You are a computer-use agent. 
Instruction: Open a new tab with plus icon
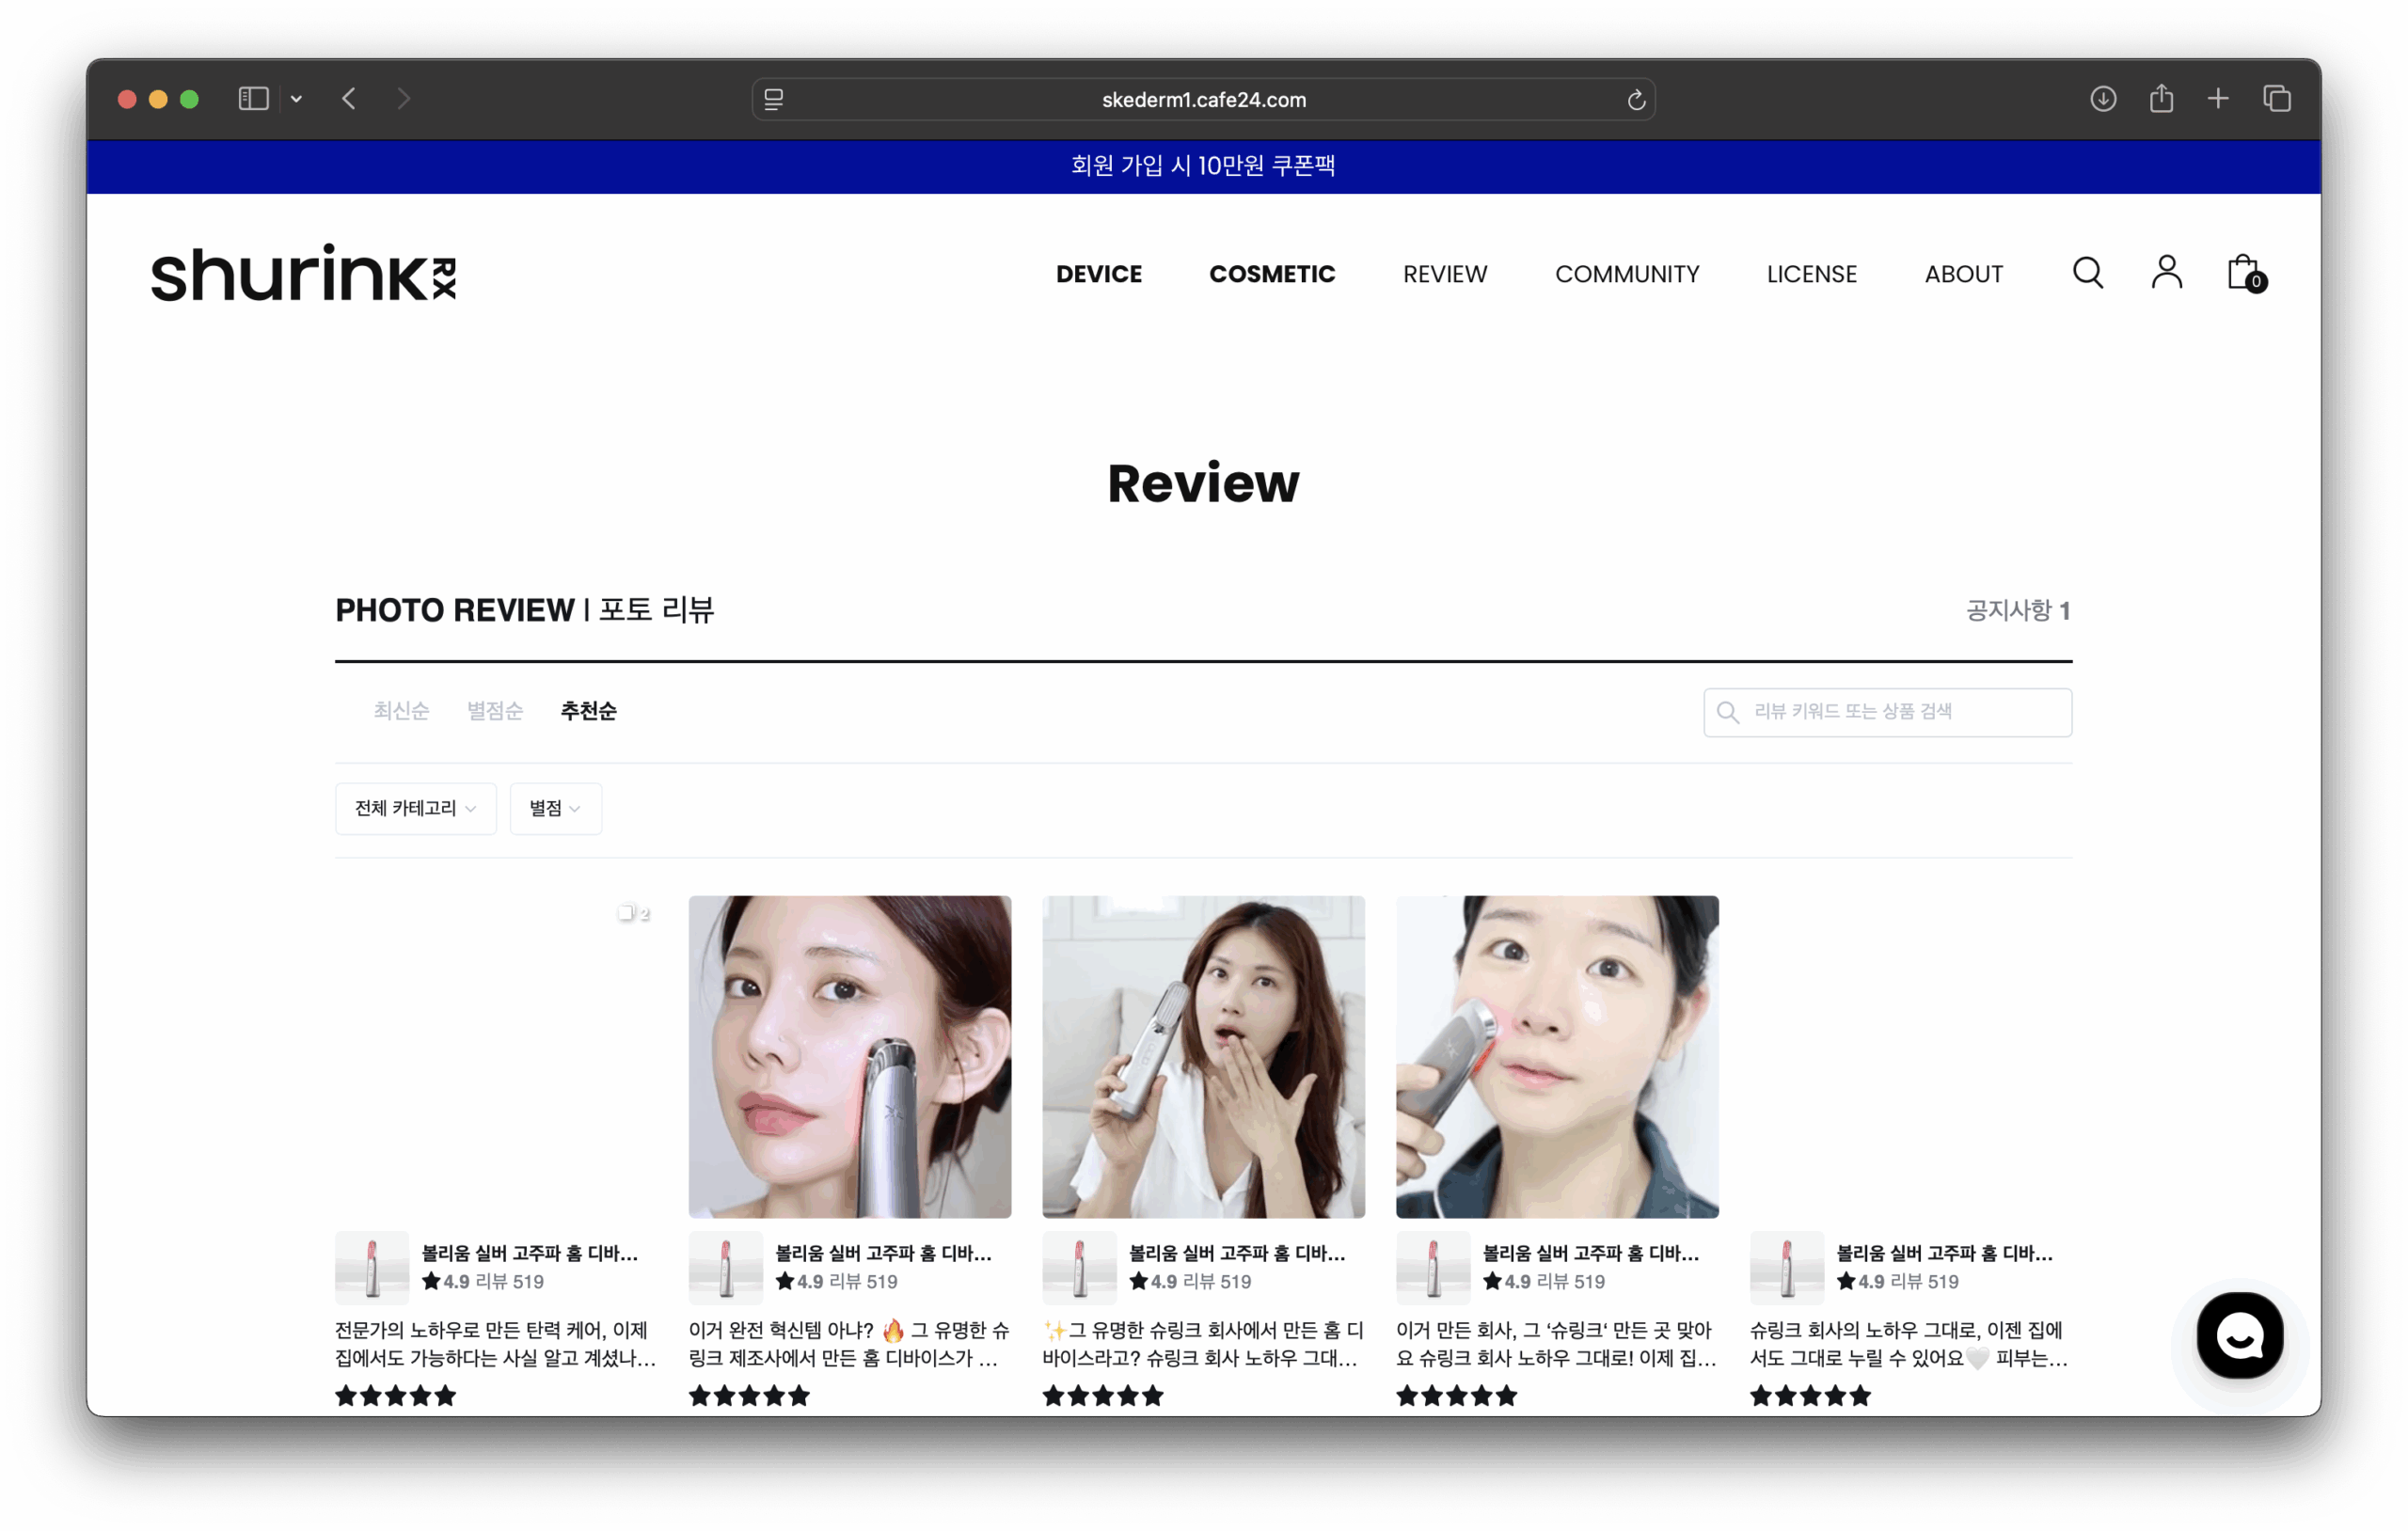click(x=2218, y=99)
